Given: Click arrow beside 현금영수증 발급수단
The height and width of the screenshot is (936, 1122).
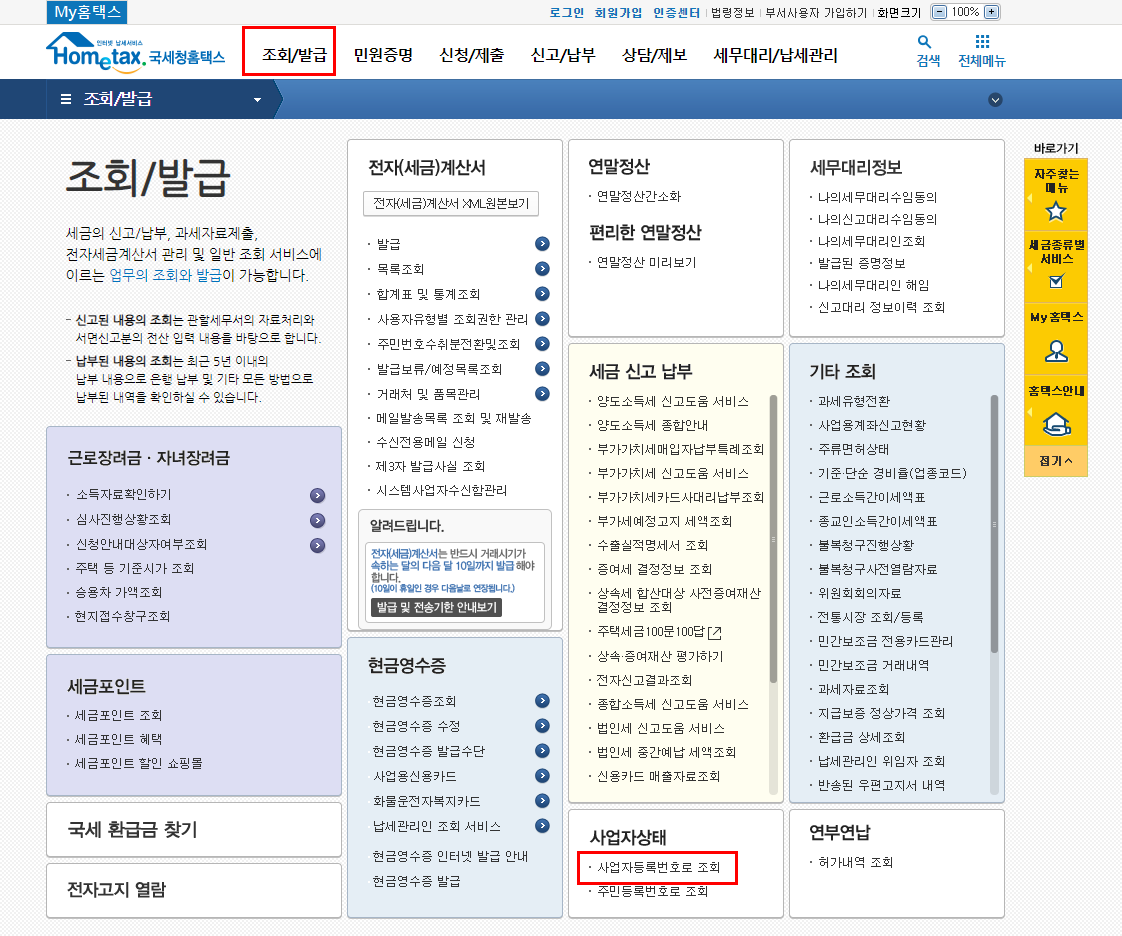Looking at the screenshot, I should coord(542,751).
